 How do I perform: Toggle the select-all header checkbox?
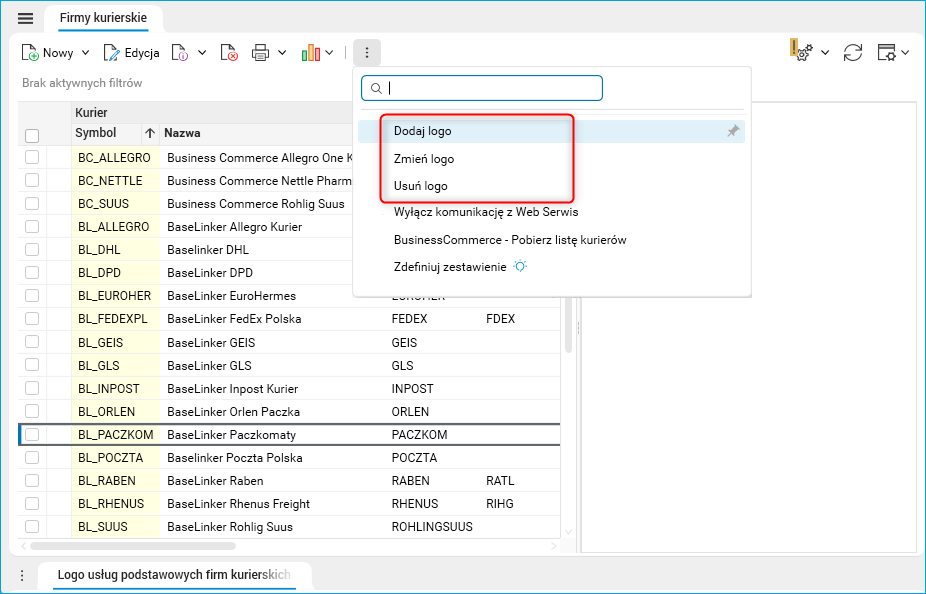pyautogui.click(x=32, y=136)
